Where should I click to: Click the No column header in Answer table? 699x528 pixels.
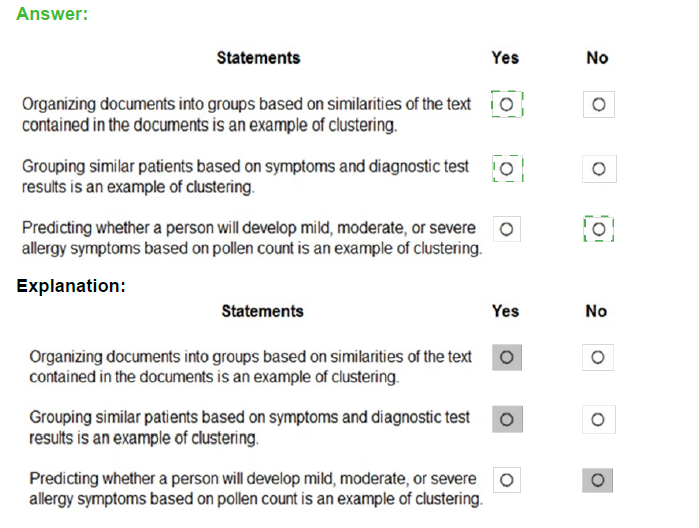[x=597, y=58]
